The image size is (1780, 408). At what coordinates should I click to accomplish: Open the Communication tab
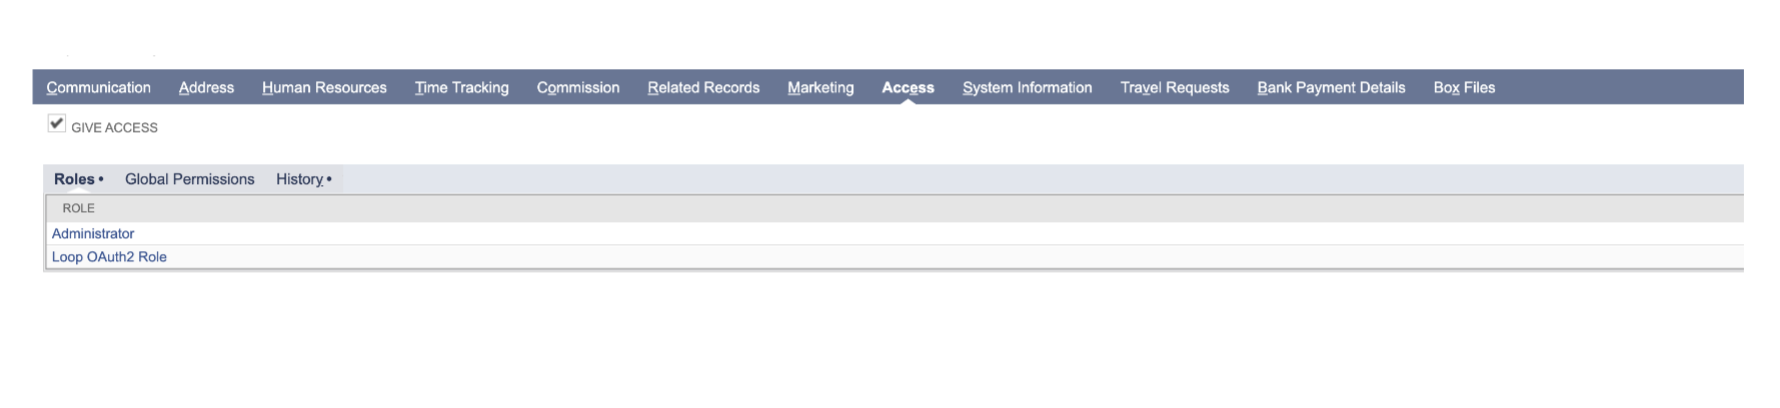[98, 88]
